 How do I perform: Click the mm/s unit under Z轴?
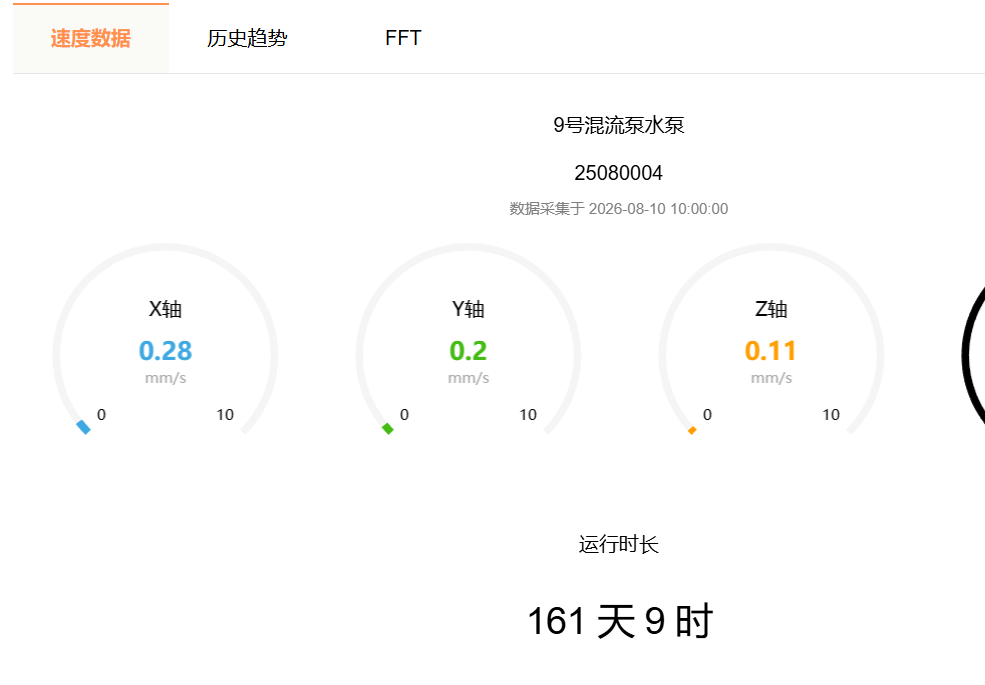click(771, 378)
